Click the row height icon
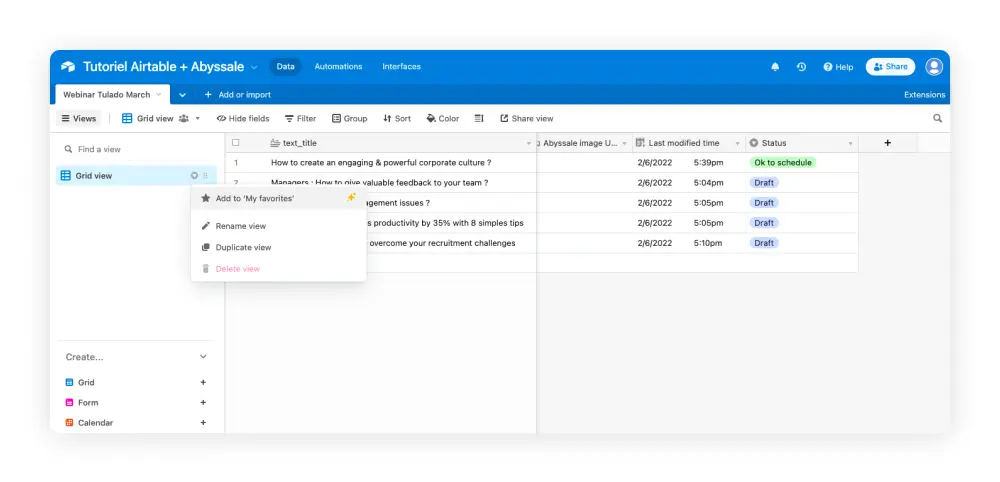Screen dimensions: 1000x482 pyautogui.click(x=480, y=119)
